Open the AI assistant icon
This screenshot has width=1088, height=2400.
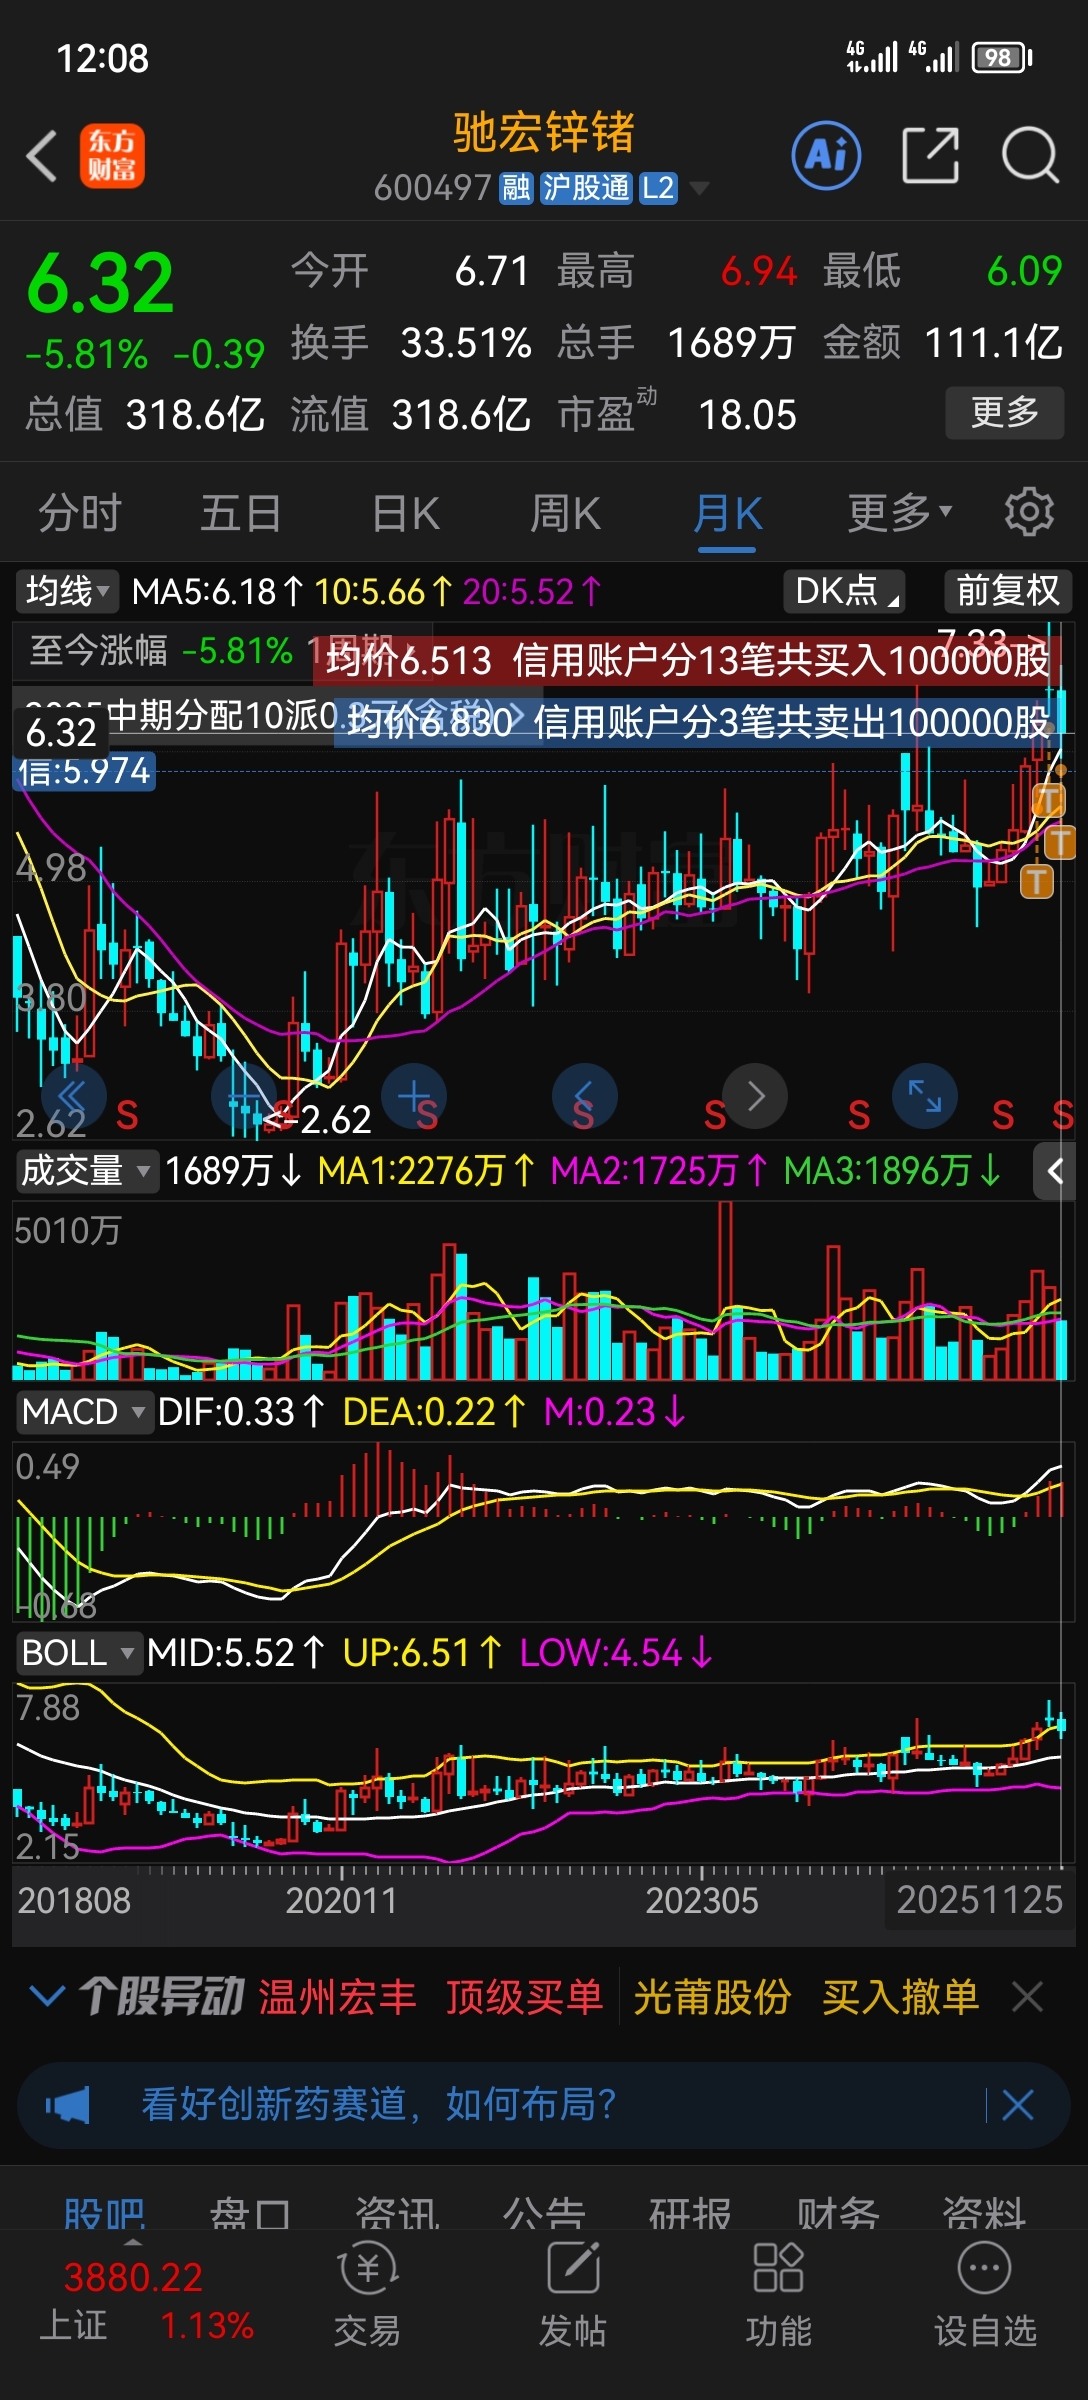click(826, 156)
